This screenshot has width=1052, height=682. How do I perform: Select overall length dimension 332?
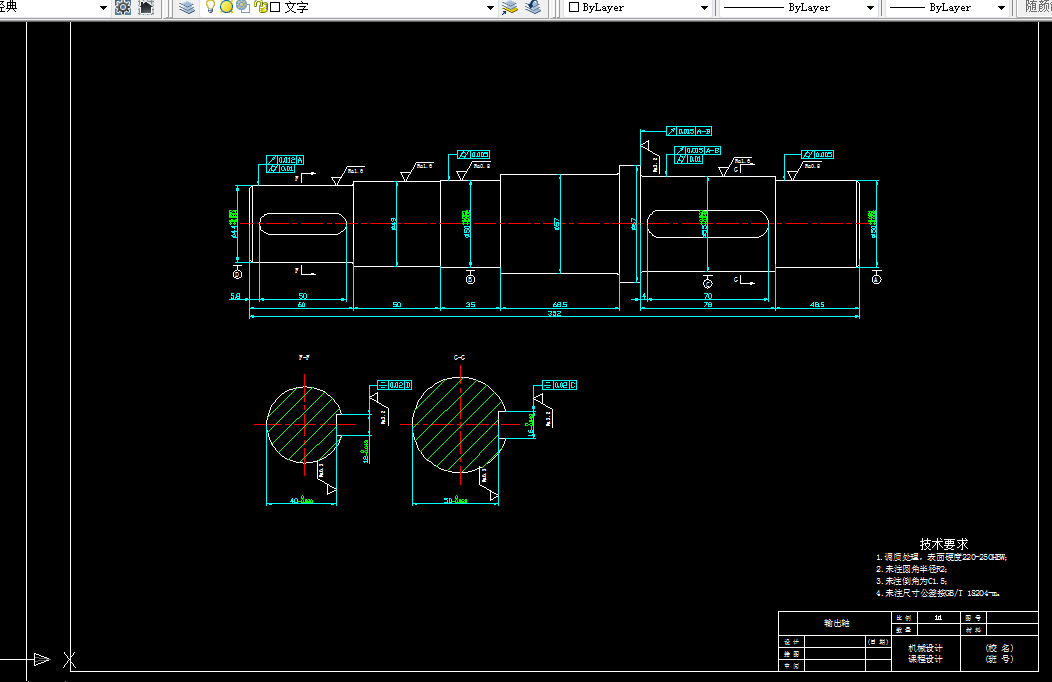554,314
